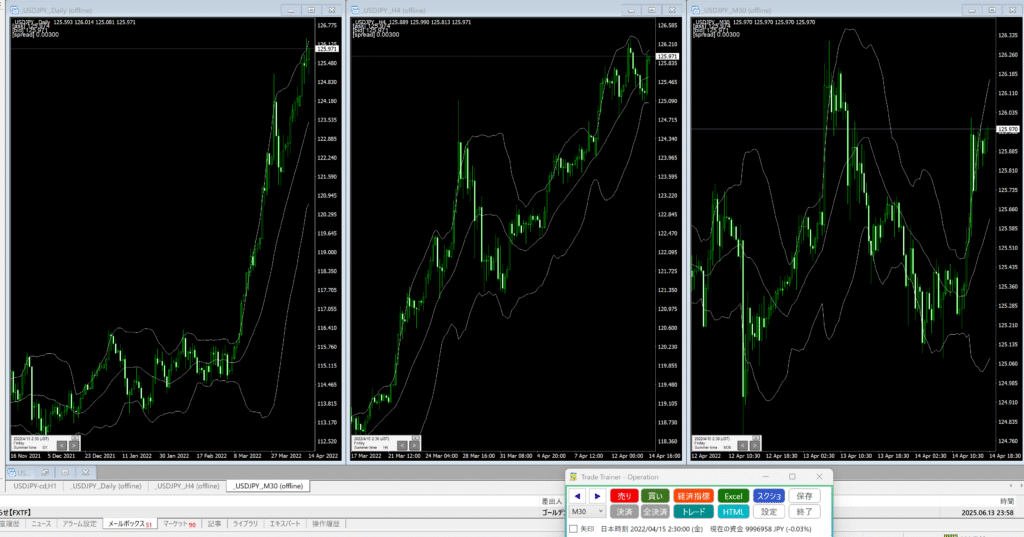The height and width of the screenshot is (537, 1024).
Task: Click the H4 chart's right arrow button
Action: [414, 446]
